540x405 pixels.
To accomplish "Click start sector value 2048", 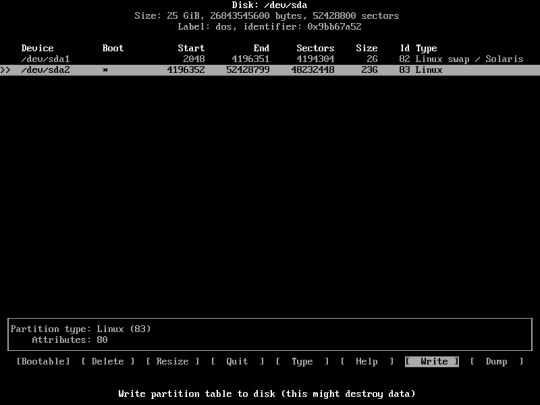I will (194, 59).
